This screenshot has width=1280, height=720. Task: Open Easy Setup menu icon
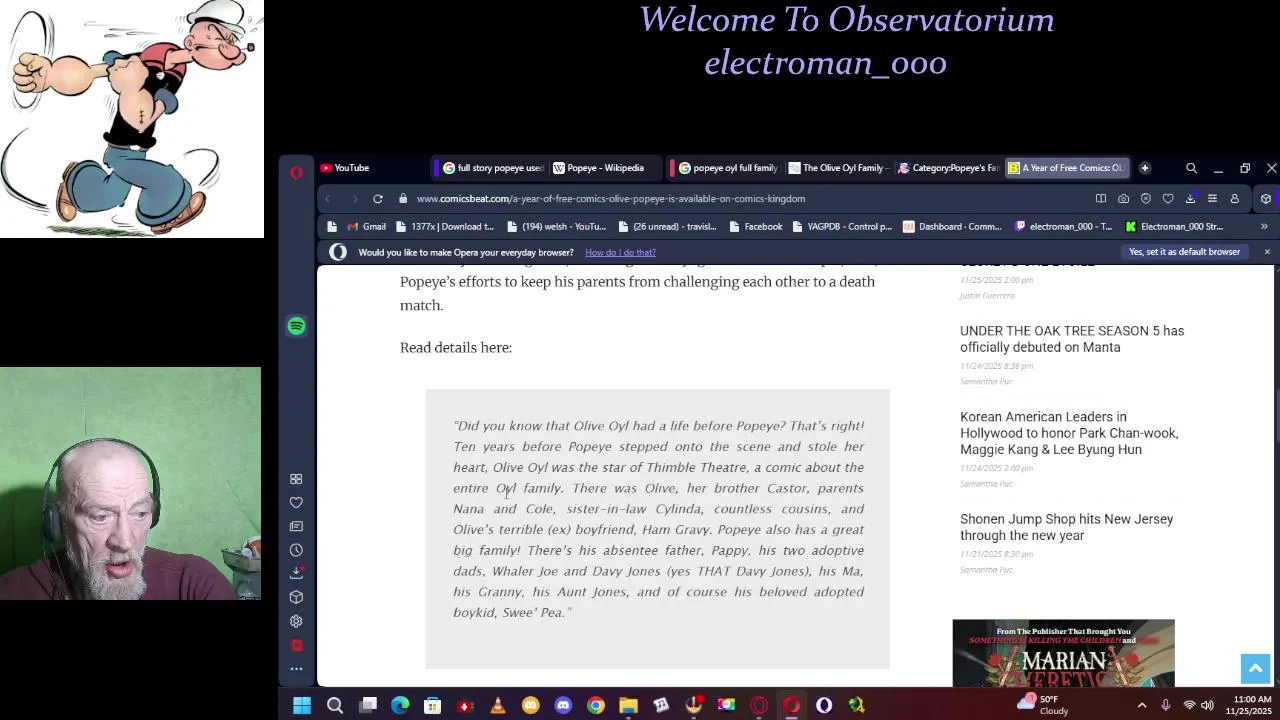click(x=1212, y=199)
